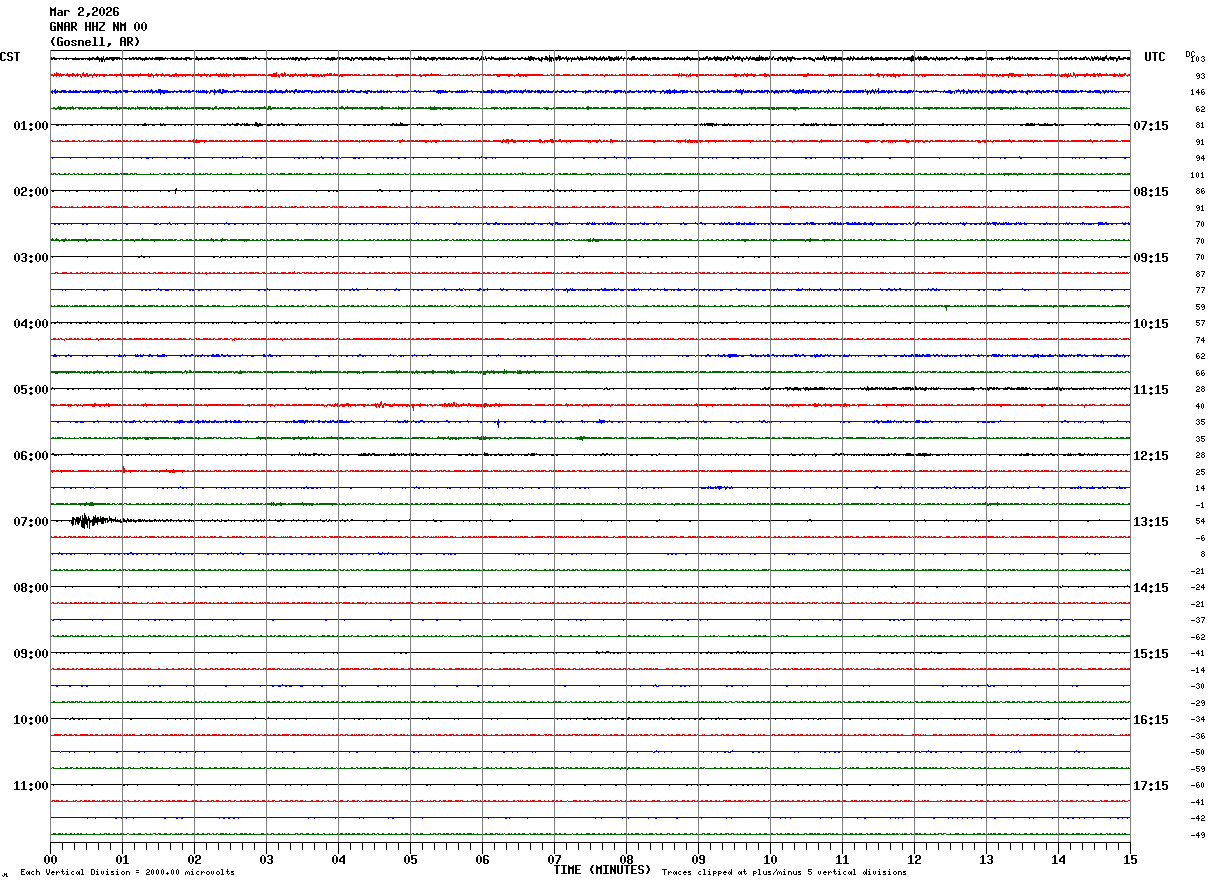
Task: Select the '01:00' CST hour label
Action: 31,126
